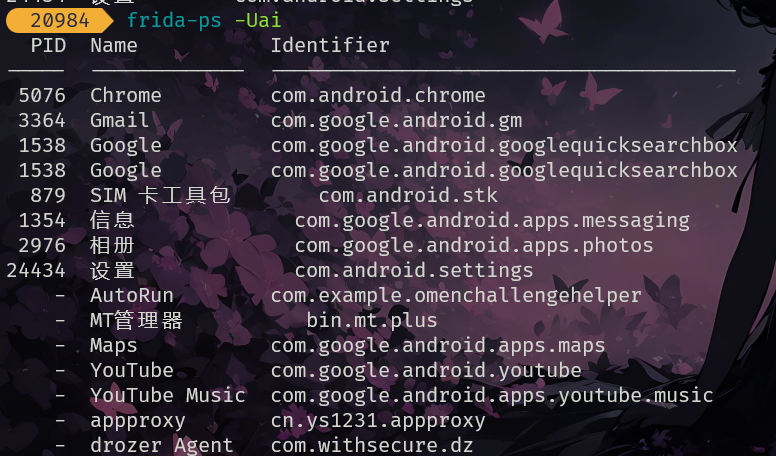Screen dimensions: 776x456
Task: Click the orange prompt badge 20984
Action: tap(59, 21)
